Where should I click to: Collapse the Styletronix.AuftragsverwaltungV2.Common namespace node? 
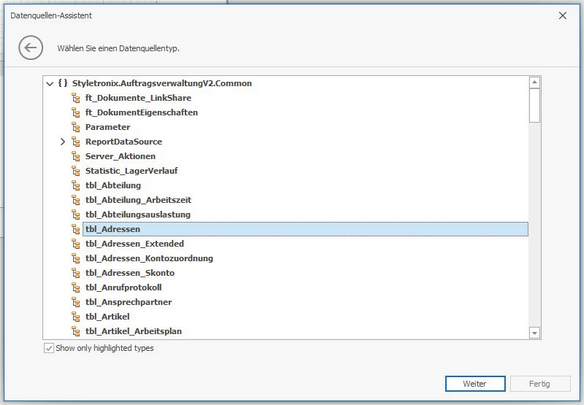click(50, 83)
